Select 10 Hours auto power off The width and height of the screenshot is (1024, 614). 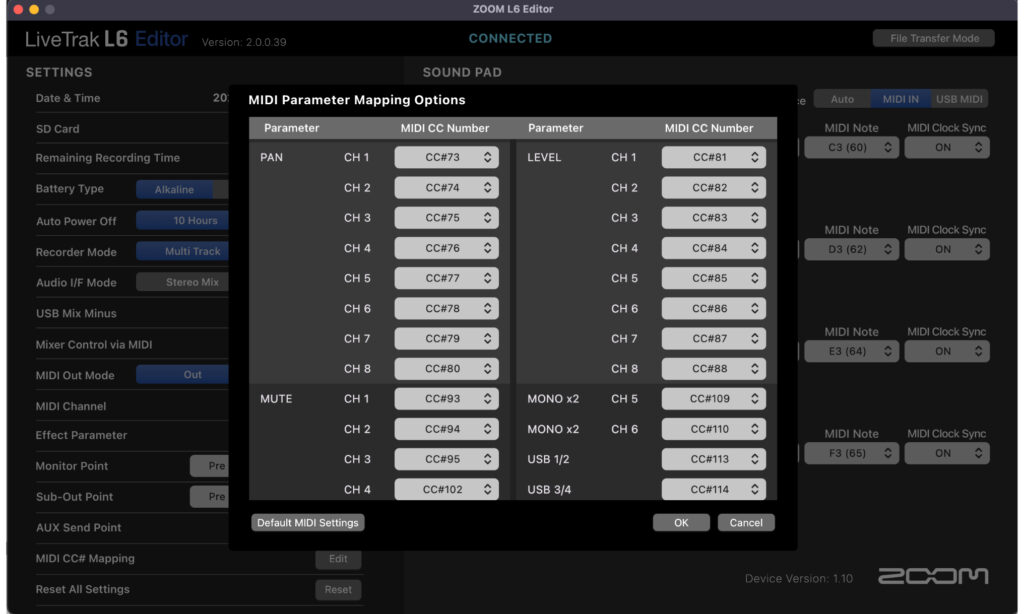[x=183, y=221]
